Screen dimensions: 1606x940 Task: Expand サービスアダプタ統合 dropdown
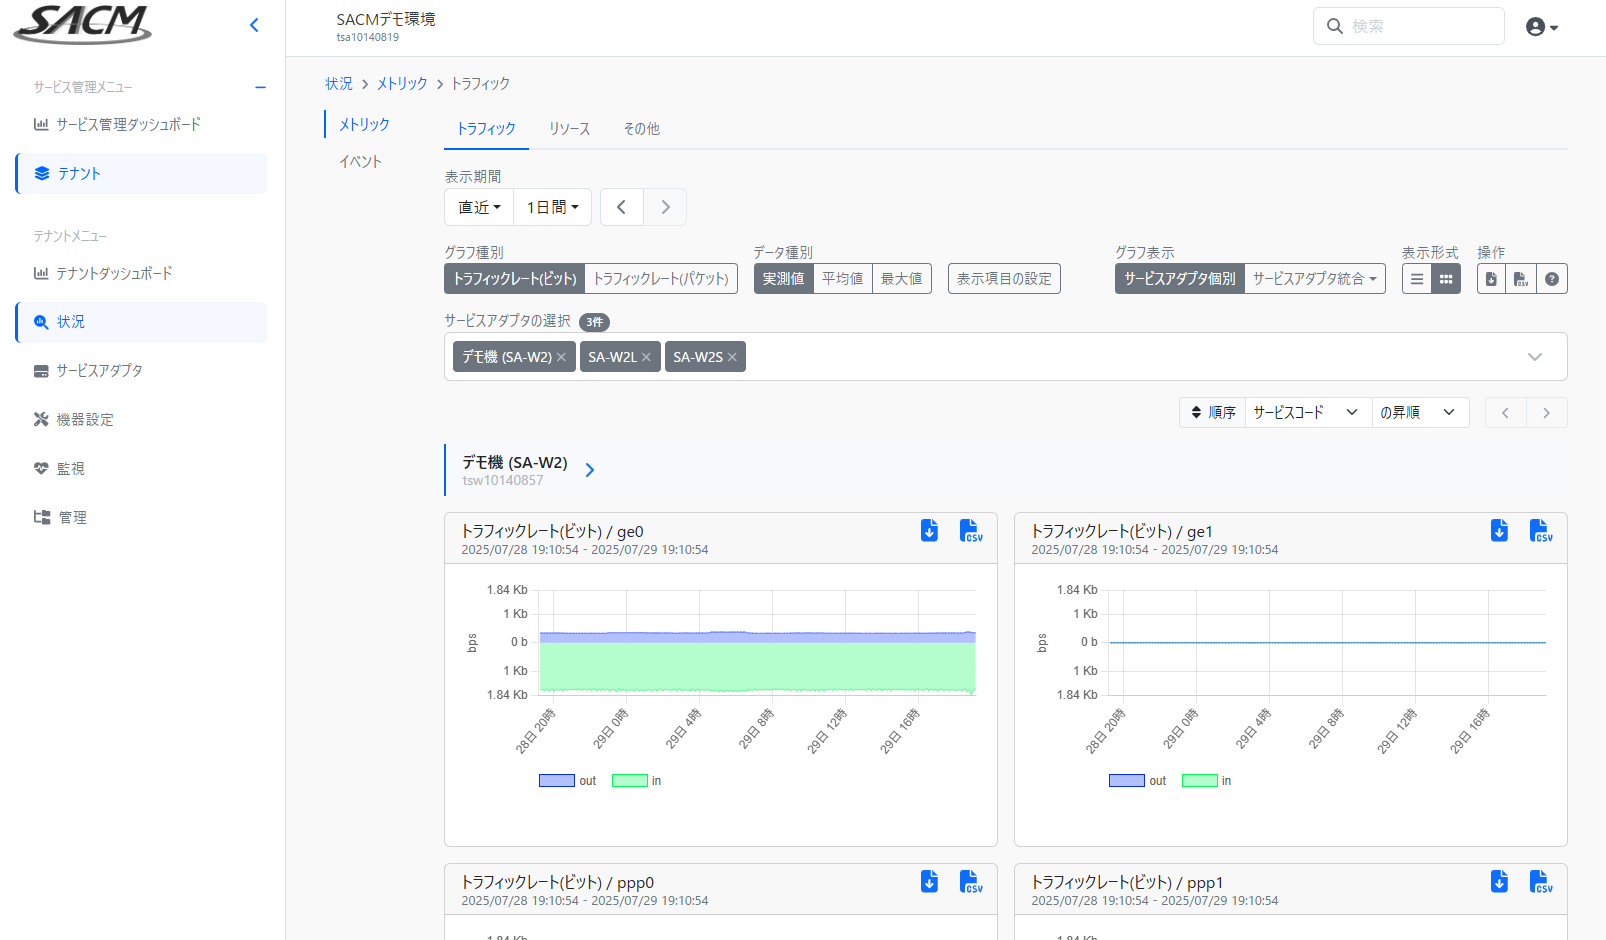coord(1314,279)
